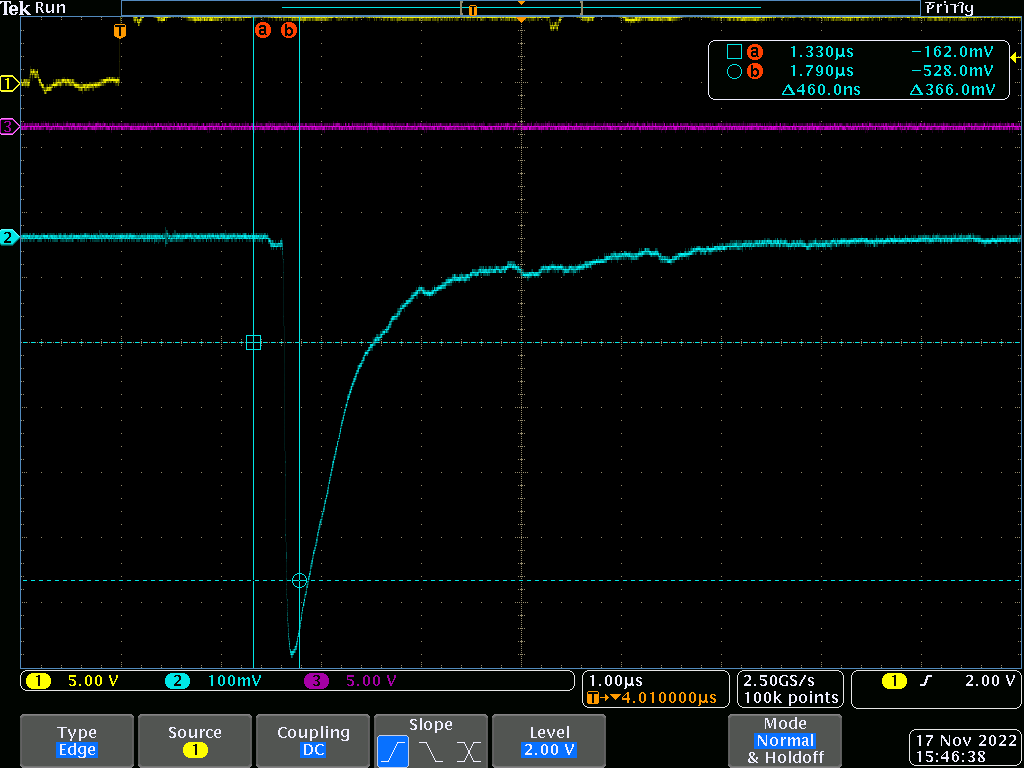
Task: Click the channel 1 yellow ground marker
Action: (9, 84)
